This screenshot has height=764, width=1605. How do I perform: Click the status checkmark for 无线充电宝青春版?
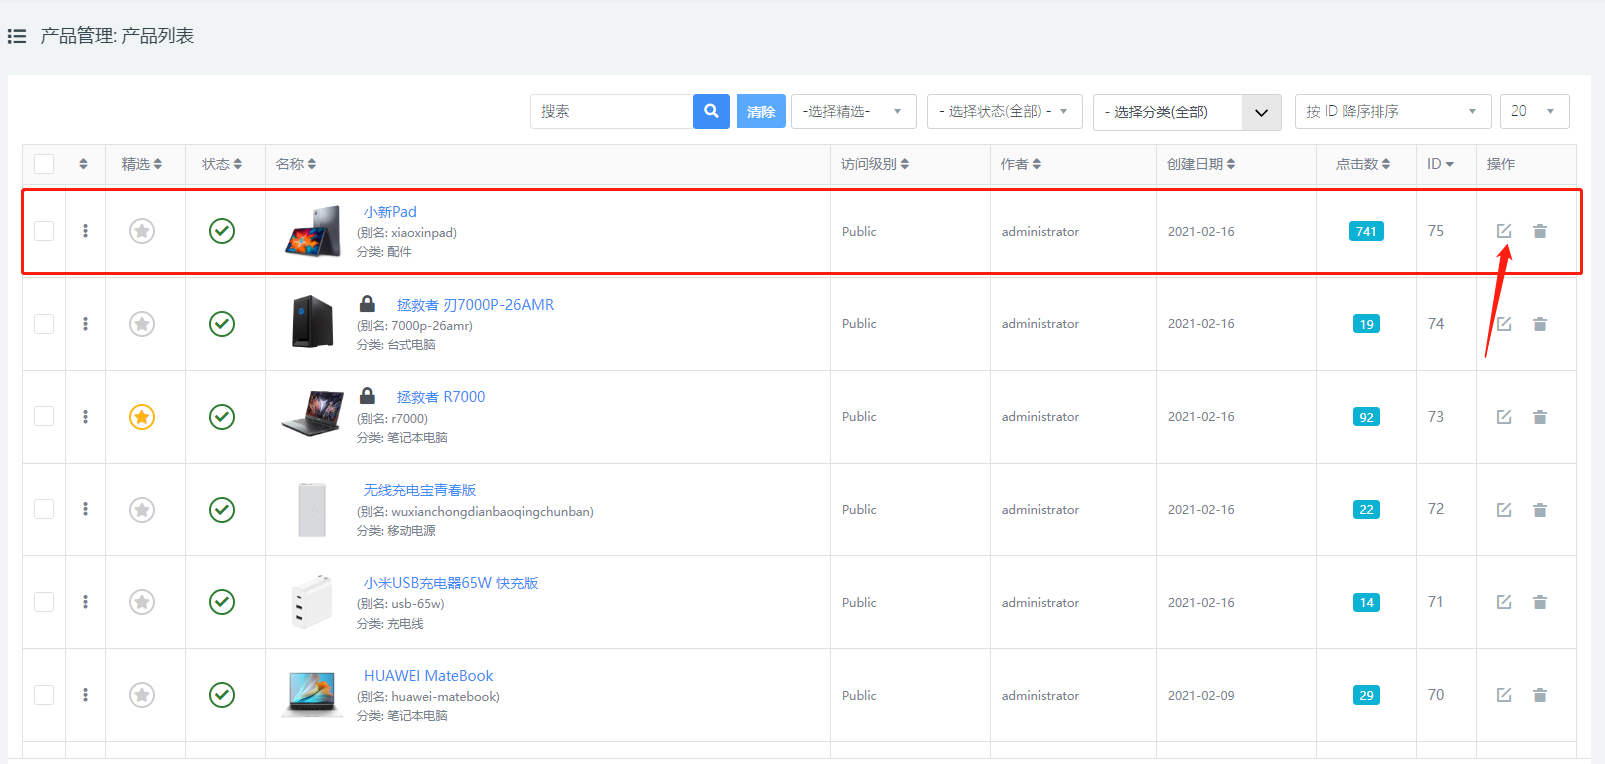pyautogui.click(x=222, y=510)
